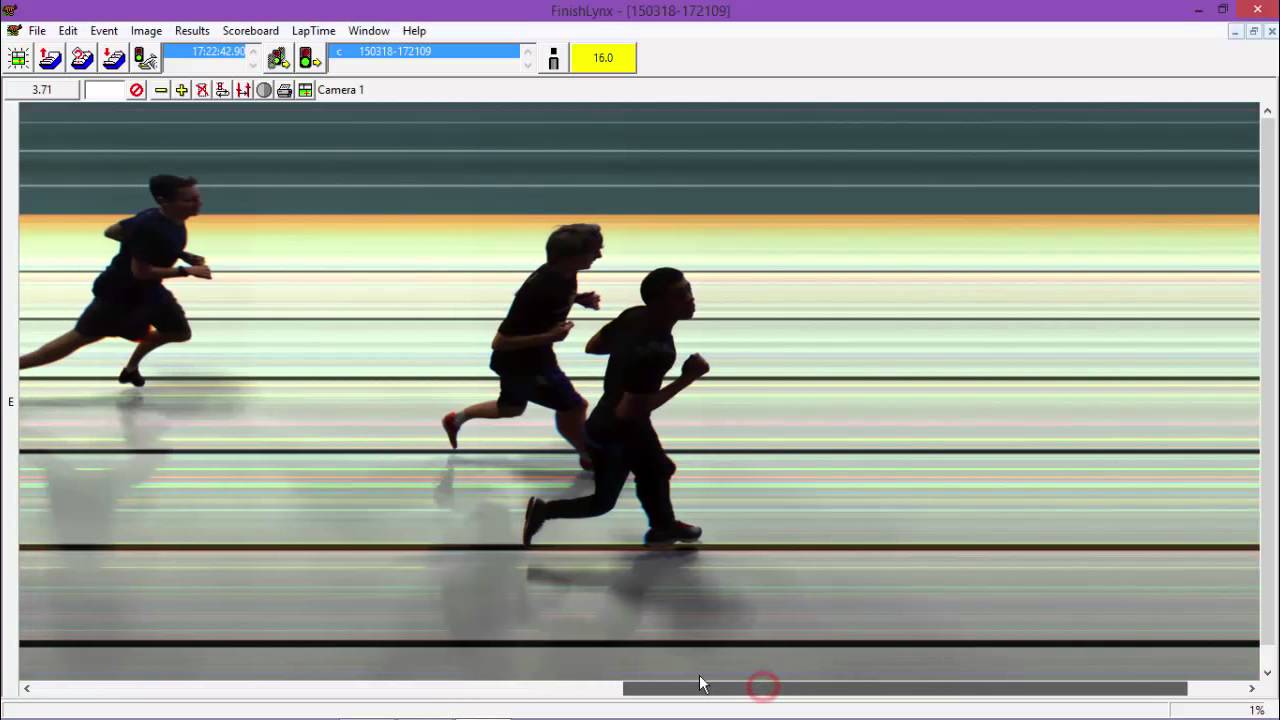Click the horizontal scrollbar left arrow

pyautogui.click(x=27, y=688)
